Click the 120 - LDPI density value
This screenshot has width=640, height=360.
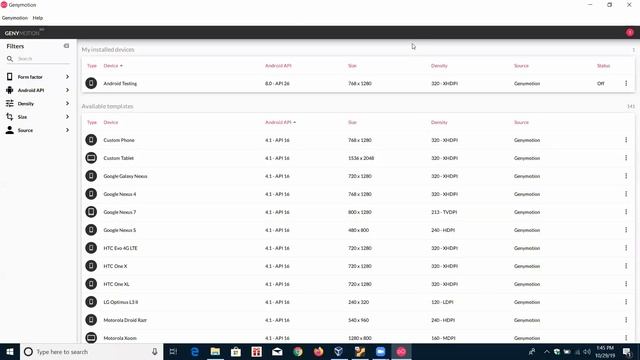click(442, 302)
